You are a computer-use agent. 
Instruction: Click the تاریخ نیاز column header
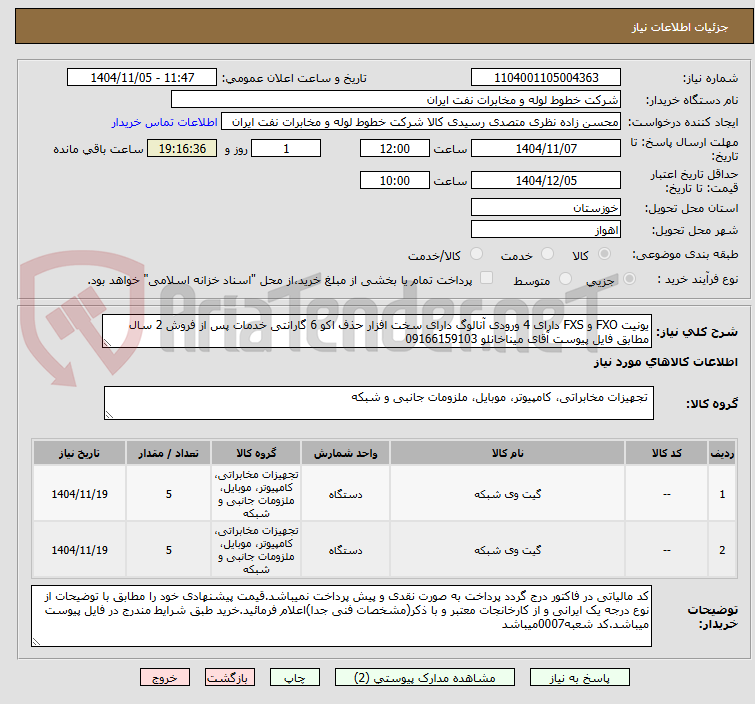click(x=79, y=453)
